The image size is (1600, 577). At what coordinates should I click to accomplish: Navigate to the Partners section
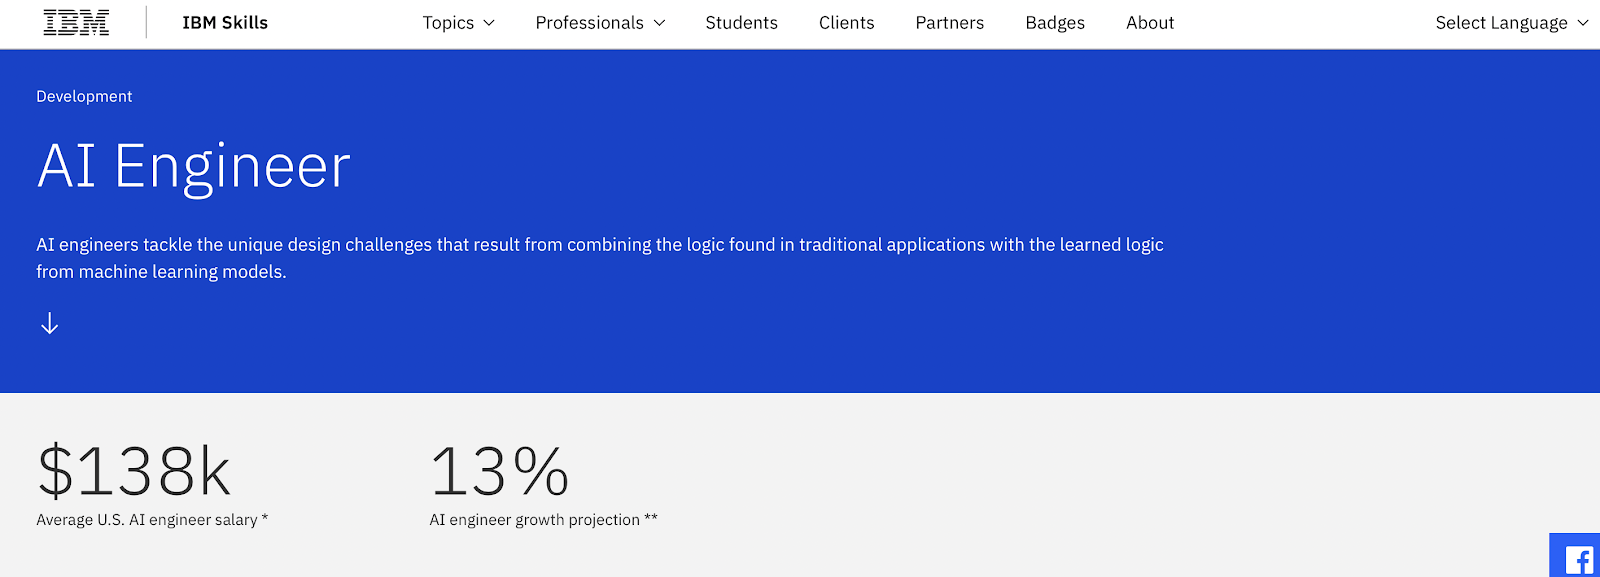tap(949, 23)
